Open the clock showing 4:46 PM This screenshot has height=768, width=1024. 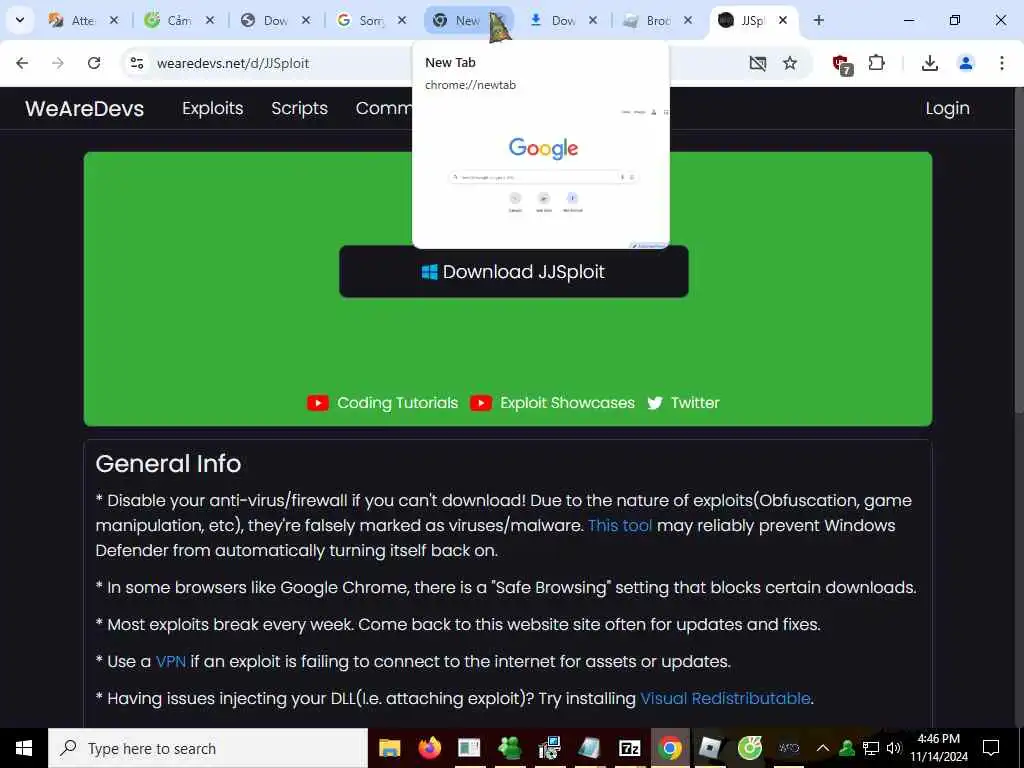[939, 748]
